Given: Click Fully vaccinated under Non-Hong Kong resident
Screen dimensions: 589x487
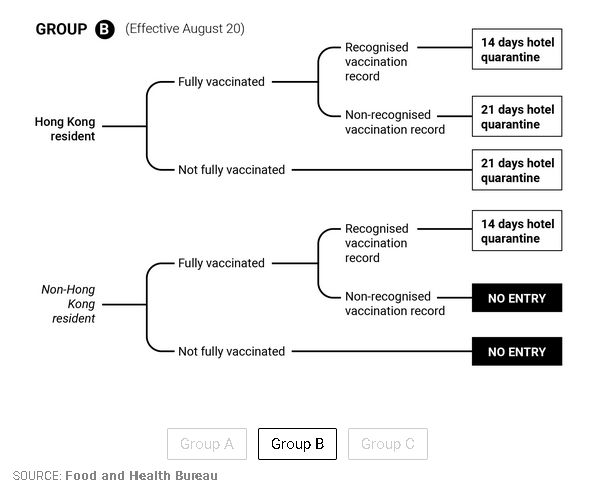Looking at the screenshot, I should coord(221,263).
